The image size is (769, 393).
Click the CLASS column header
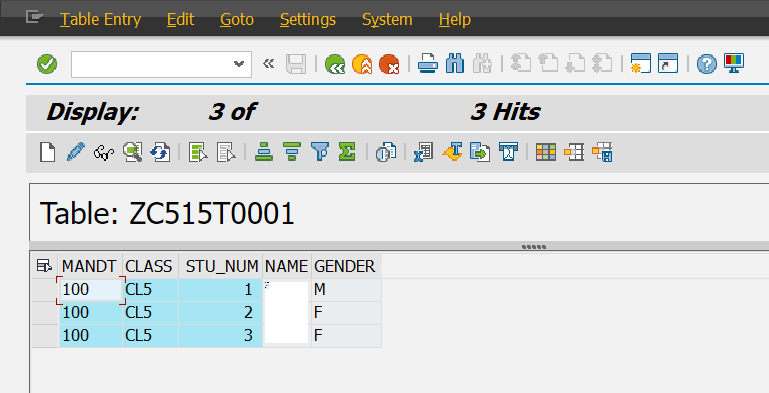point(150,266)
